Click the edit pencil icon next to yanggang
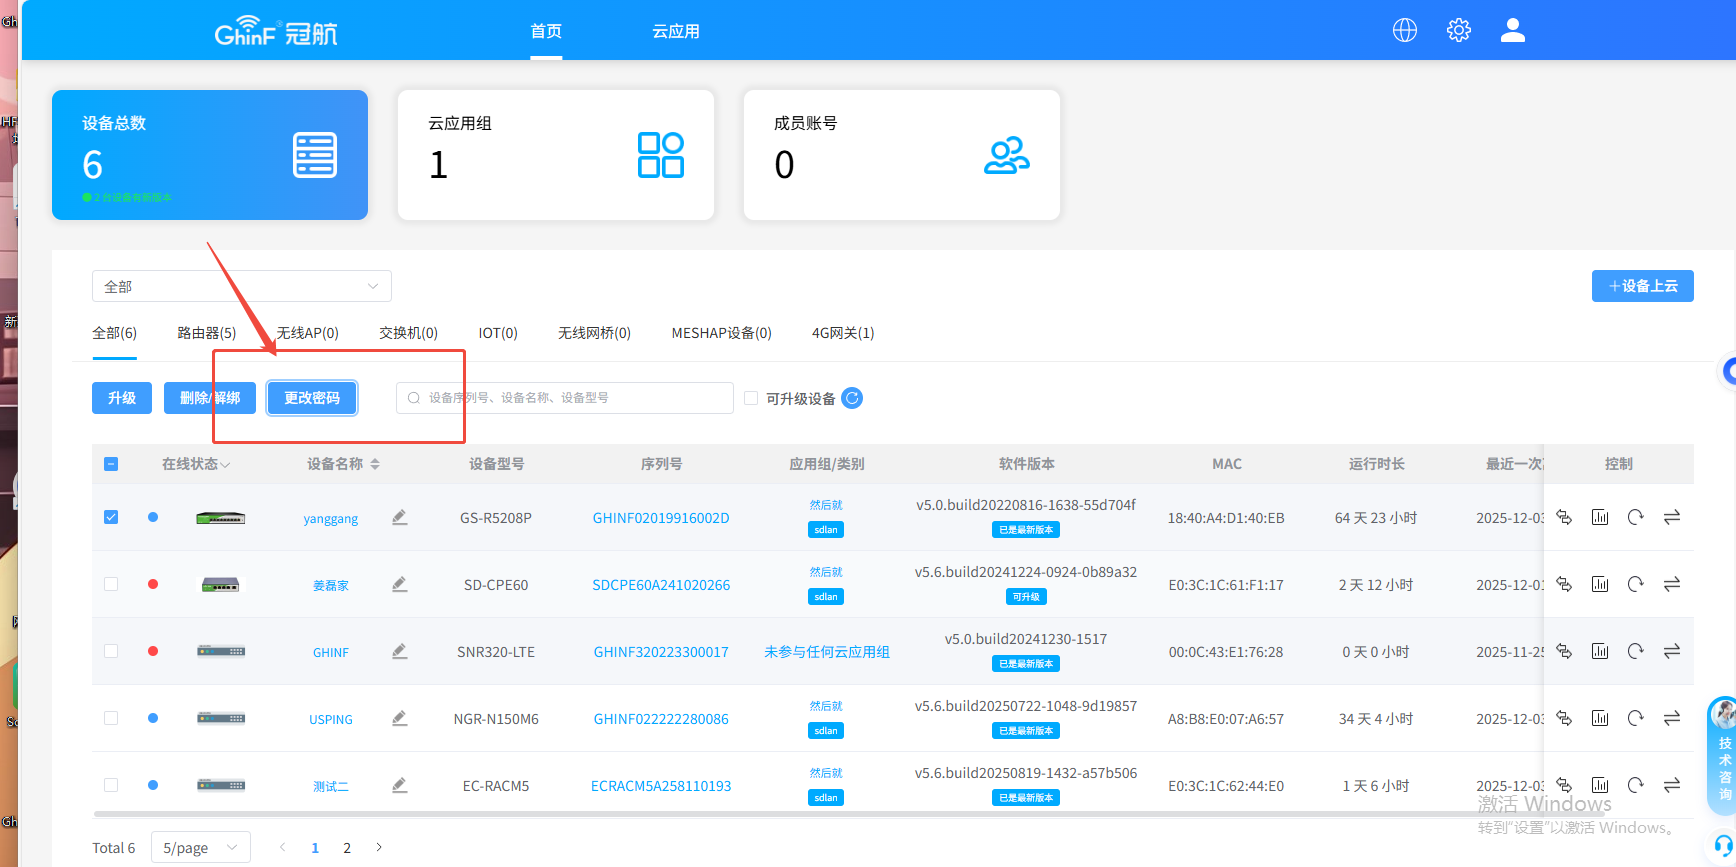 point(400,517)
